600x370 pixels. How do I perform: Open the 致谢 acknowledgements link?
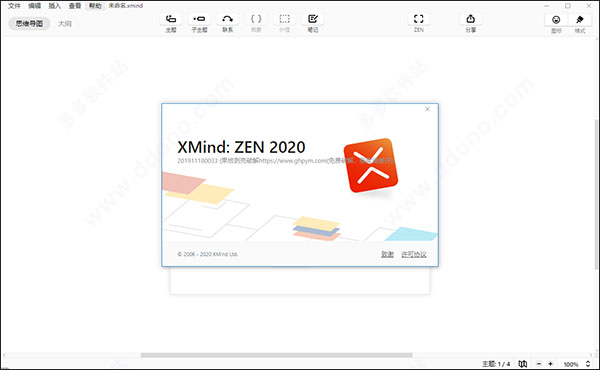pyautogui.click(x=387, y=254)
